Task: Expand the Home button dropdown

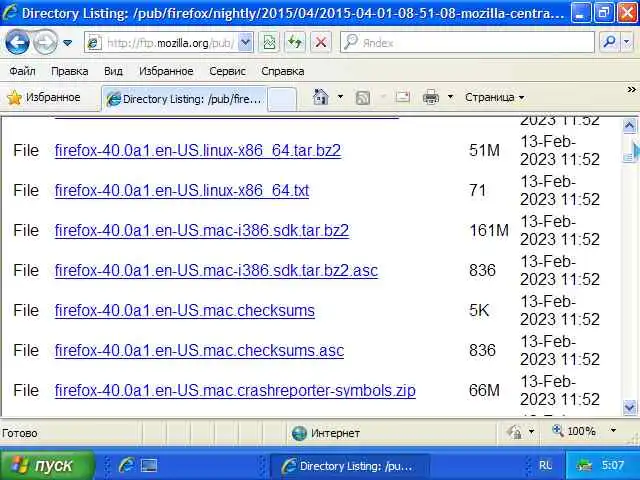Action: [340, 97]
